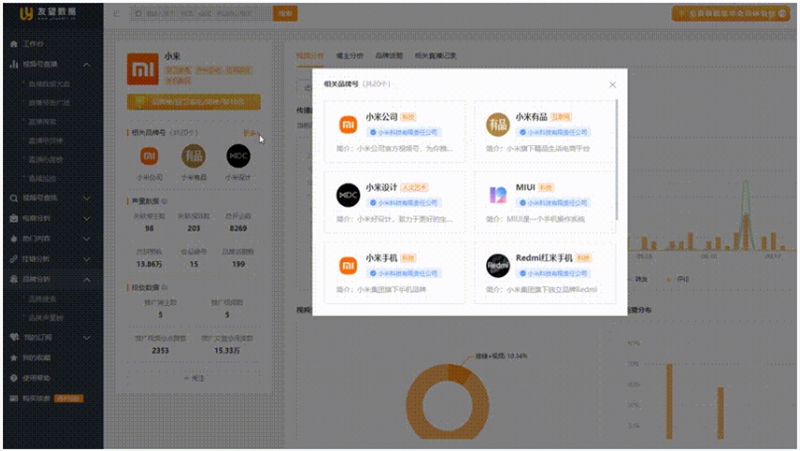Image resolution: width=800 pixels, height=451 pixels.
Task: Expand the 电商分析 sidebar section
Action: point(87,218)
